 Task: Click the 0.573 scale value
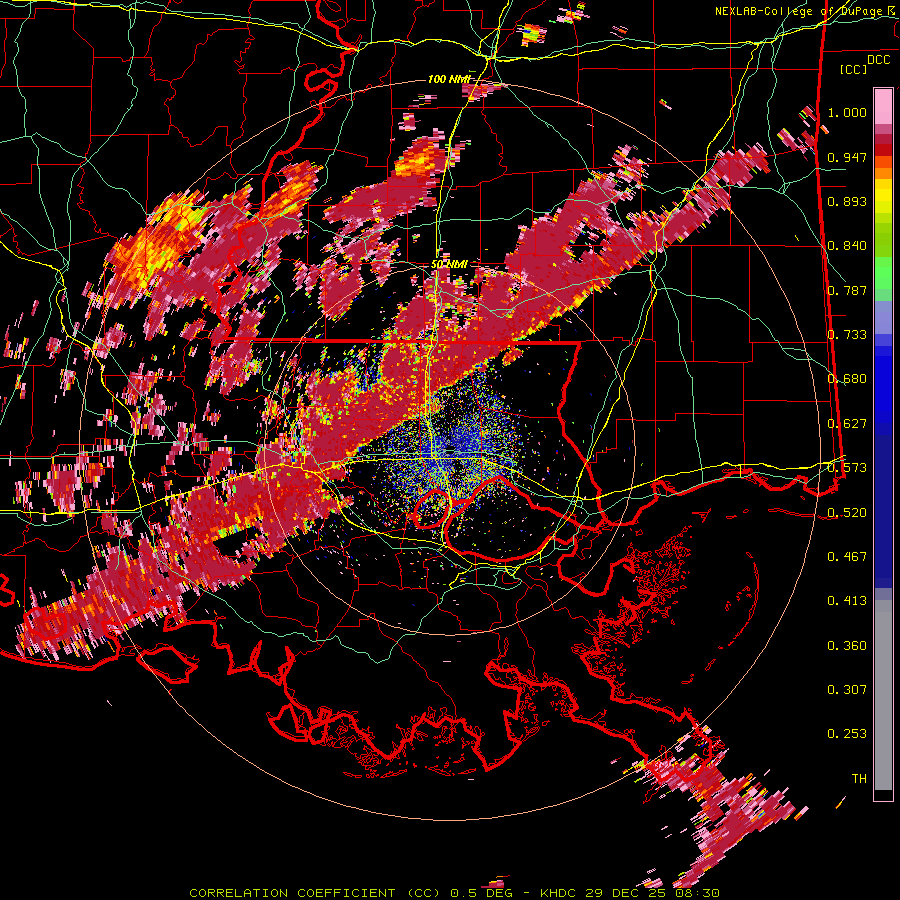coord(847,468)
